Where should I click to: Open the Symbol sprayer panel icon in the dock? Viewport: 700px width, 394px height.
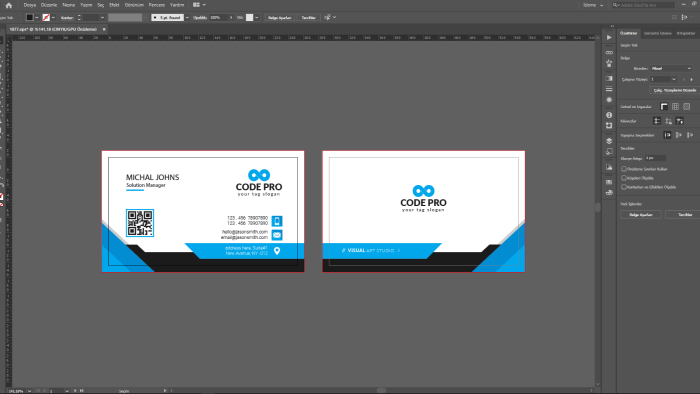[x=609, y=63]
